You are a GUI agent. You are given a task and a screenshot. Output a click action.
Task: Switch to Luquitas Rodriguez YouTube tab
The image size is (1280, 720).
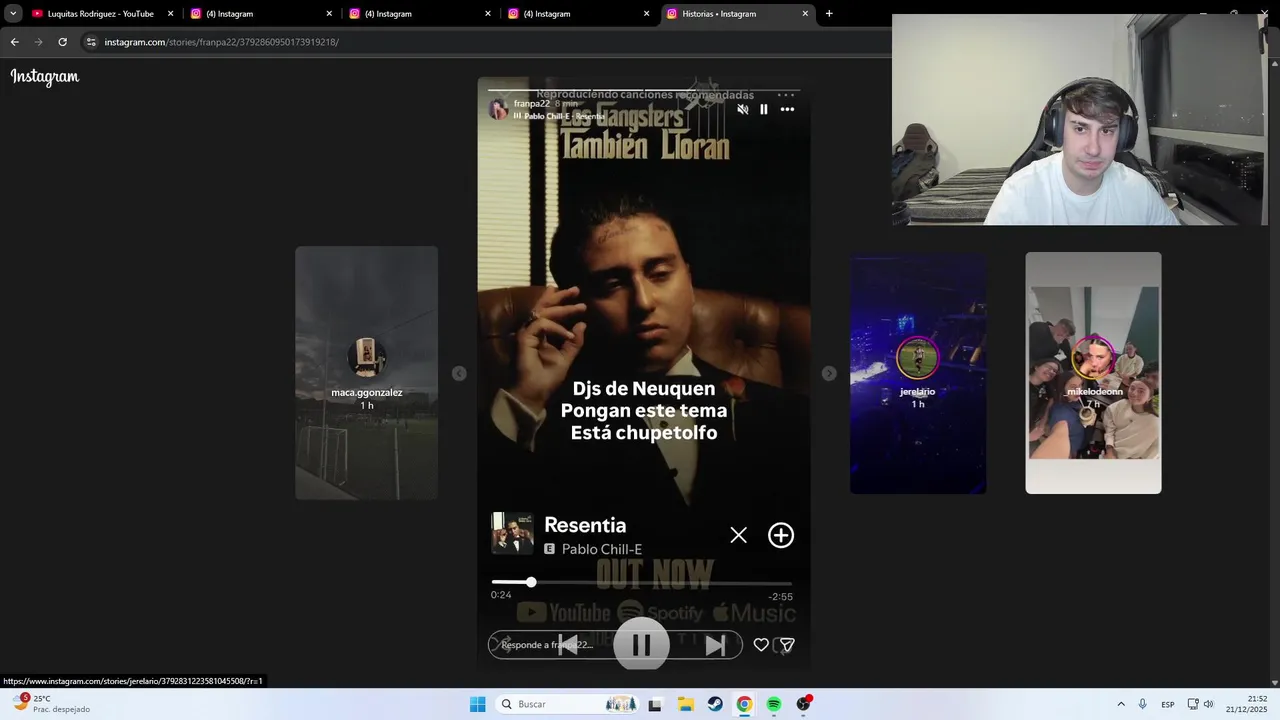point(101,14)
